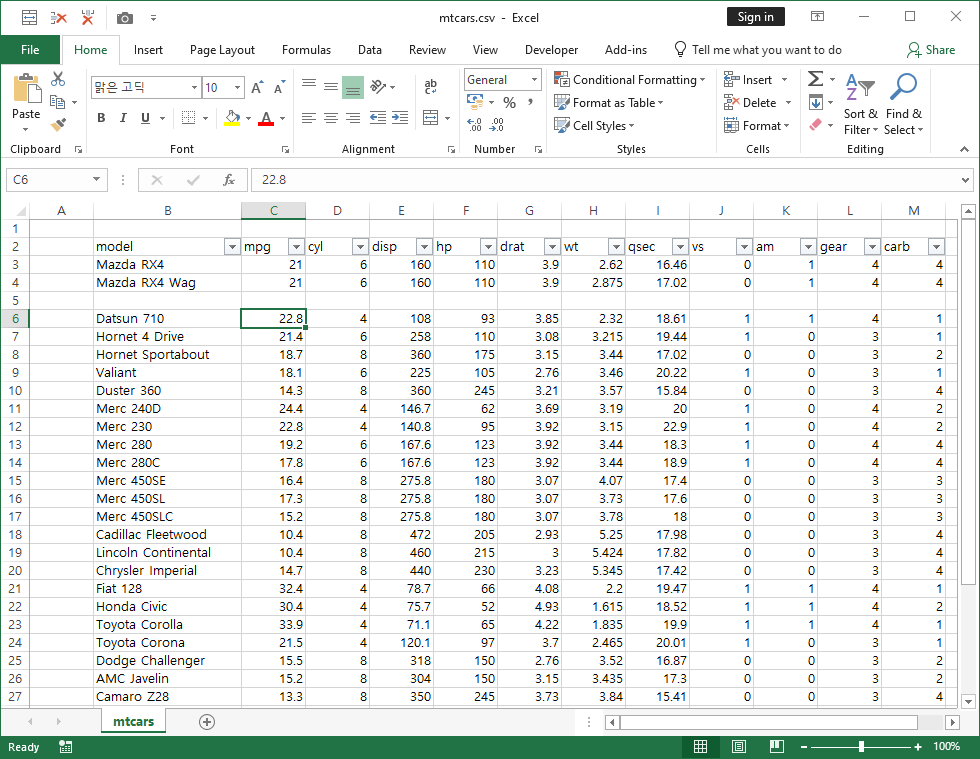Click Format as Table
Screen dimensions: 980x759
point(609,103)
